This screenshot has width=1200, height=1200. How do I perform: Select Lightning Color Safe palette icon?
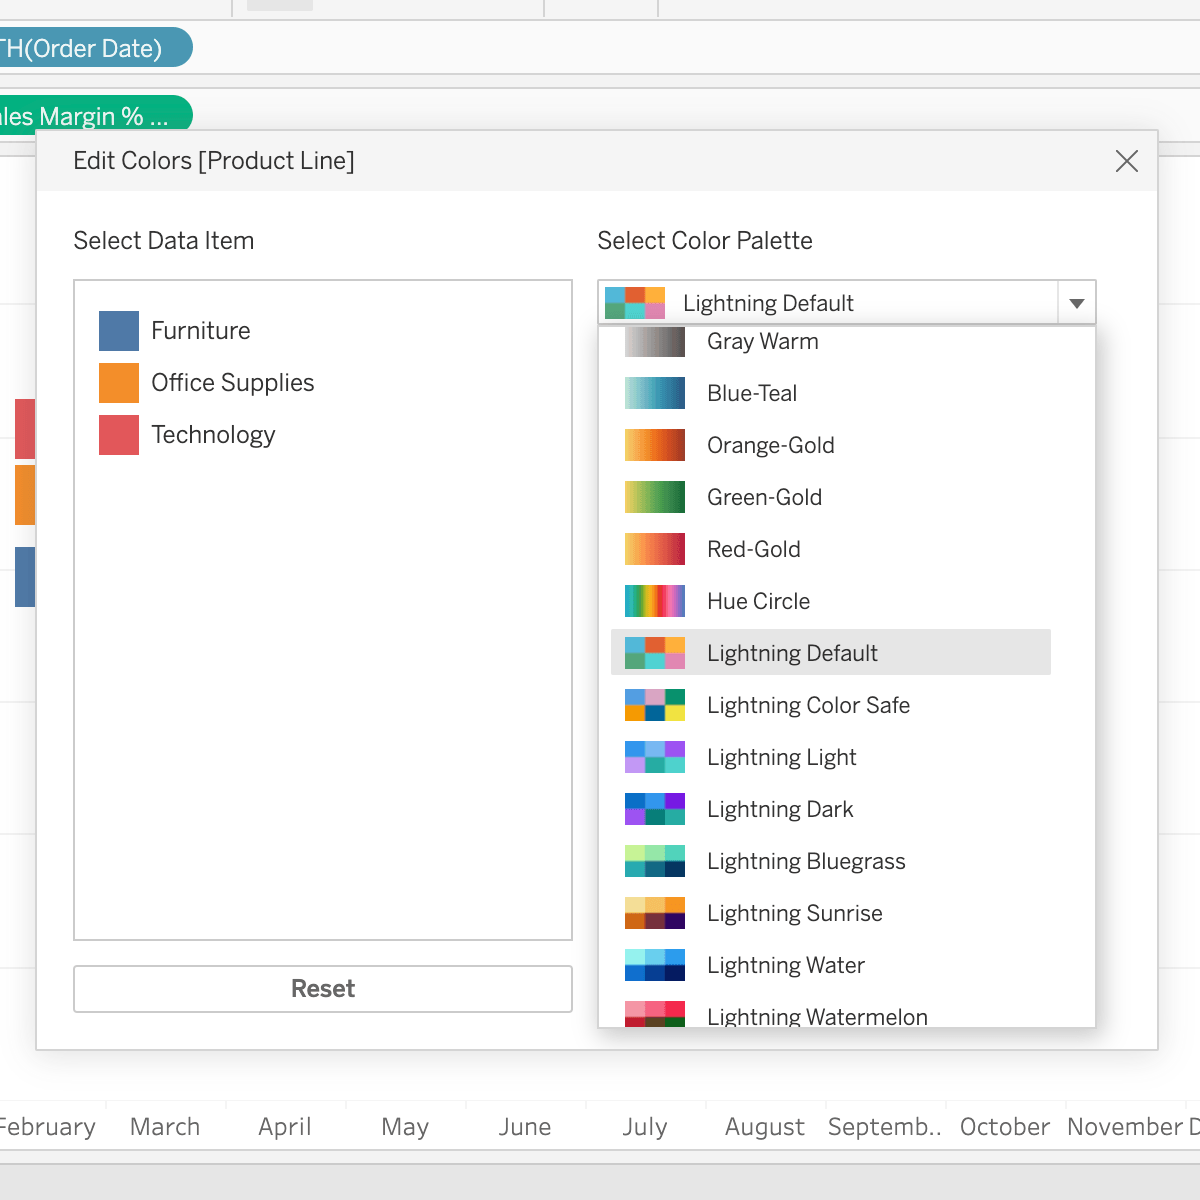(655, 705)
